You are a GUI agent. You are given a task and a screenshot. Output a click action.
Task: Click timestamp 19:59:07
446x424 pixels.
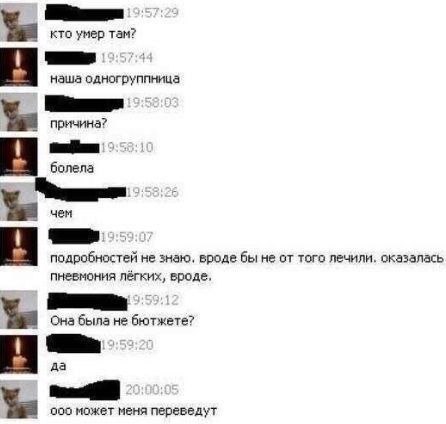click(x=127, y=237)
